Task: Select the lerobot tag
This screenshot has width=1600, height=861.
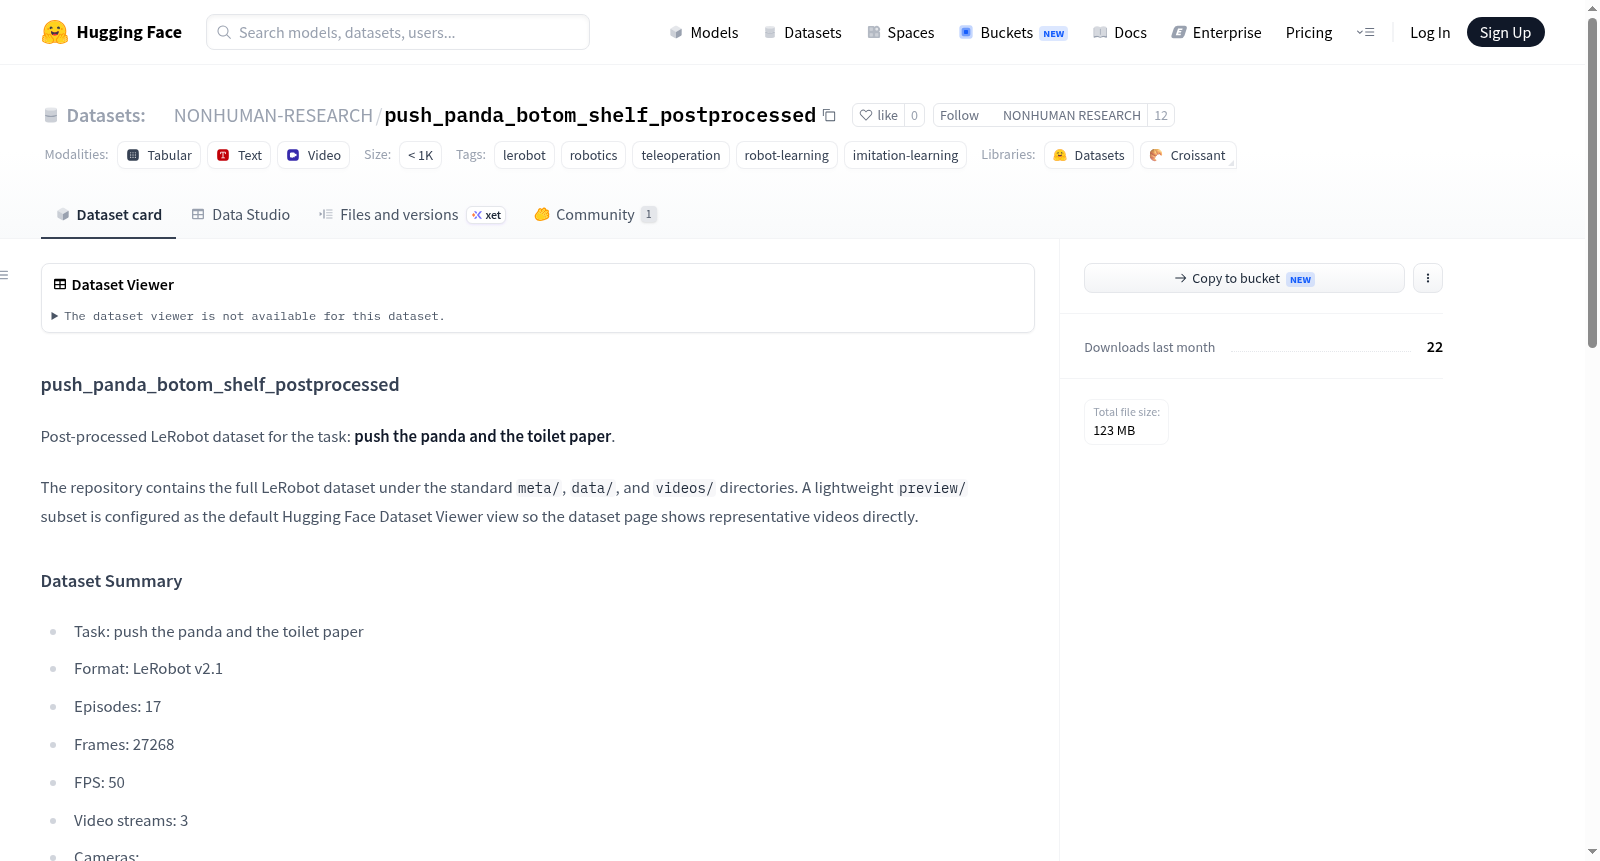Action: [524, 155]
